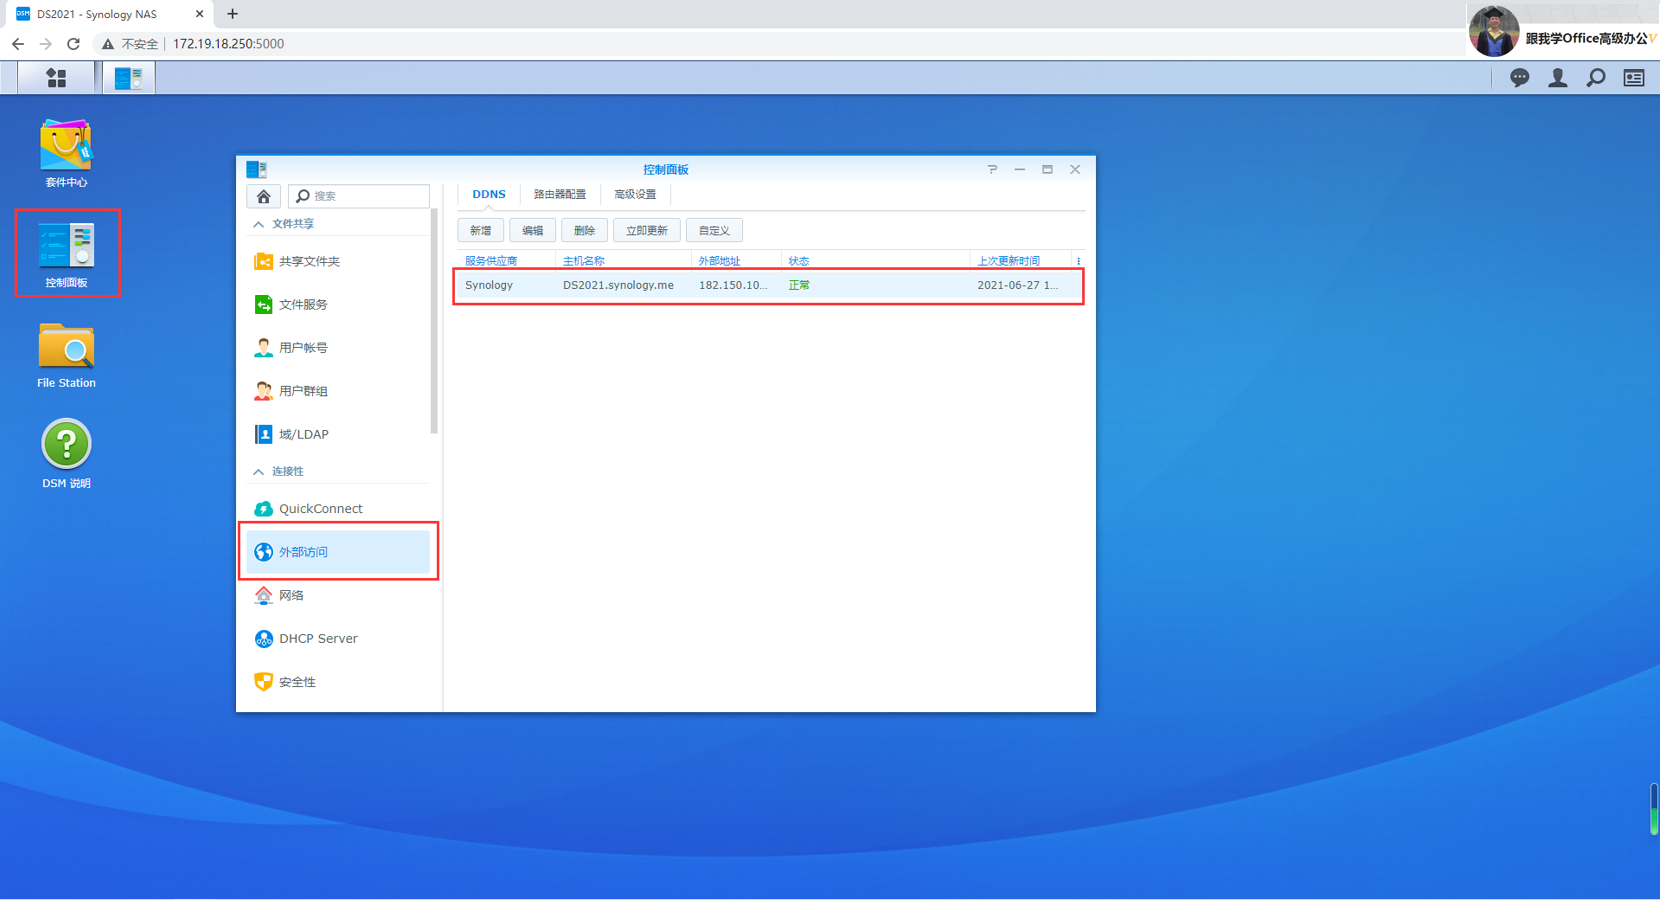1660x900 pixels.
Task: Click the address bar URL
Action: 228,44
